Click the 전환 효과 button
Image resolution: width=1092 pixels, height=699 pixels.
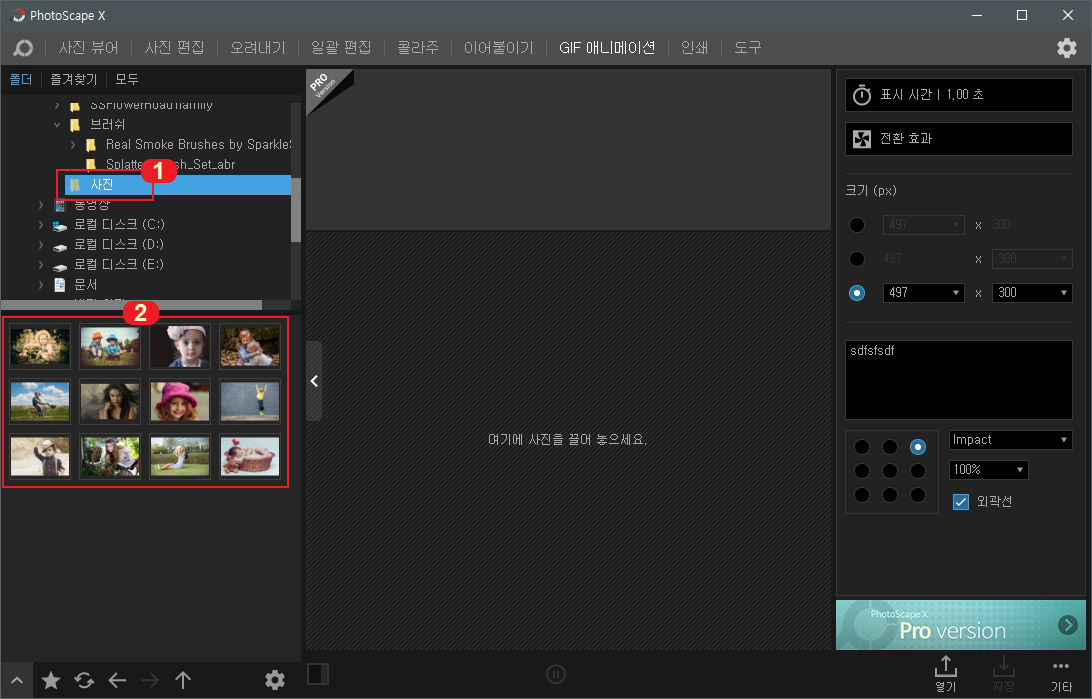959,139
